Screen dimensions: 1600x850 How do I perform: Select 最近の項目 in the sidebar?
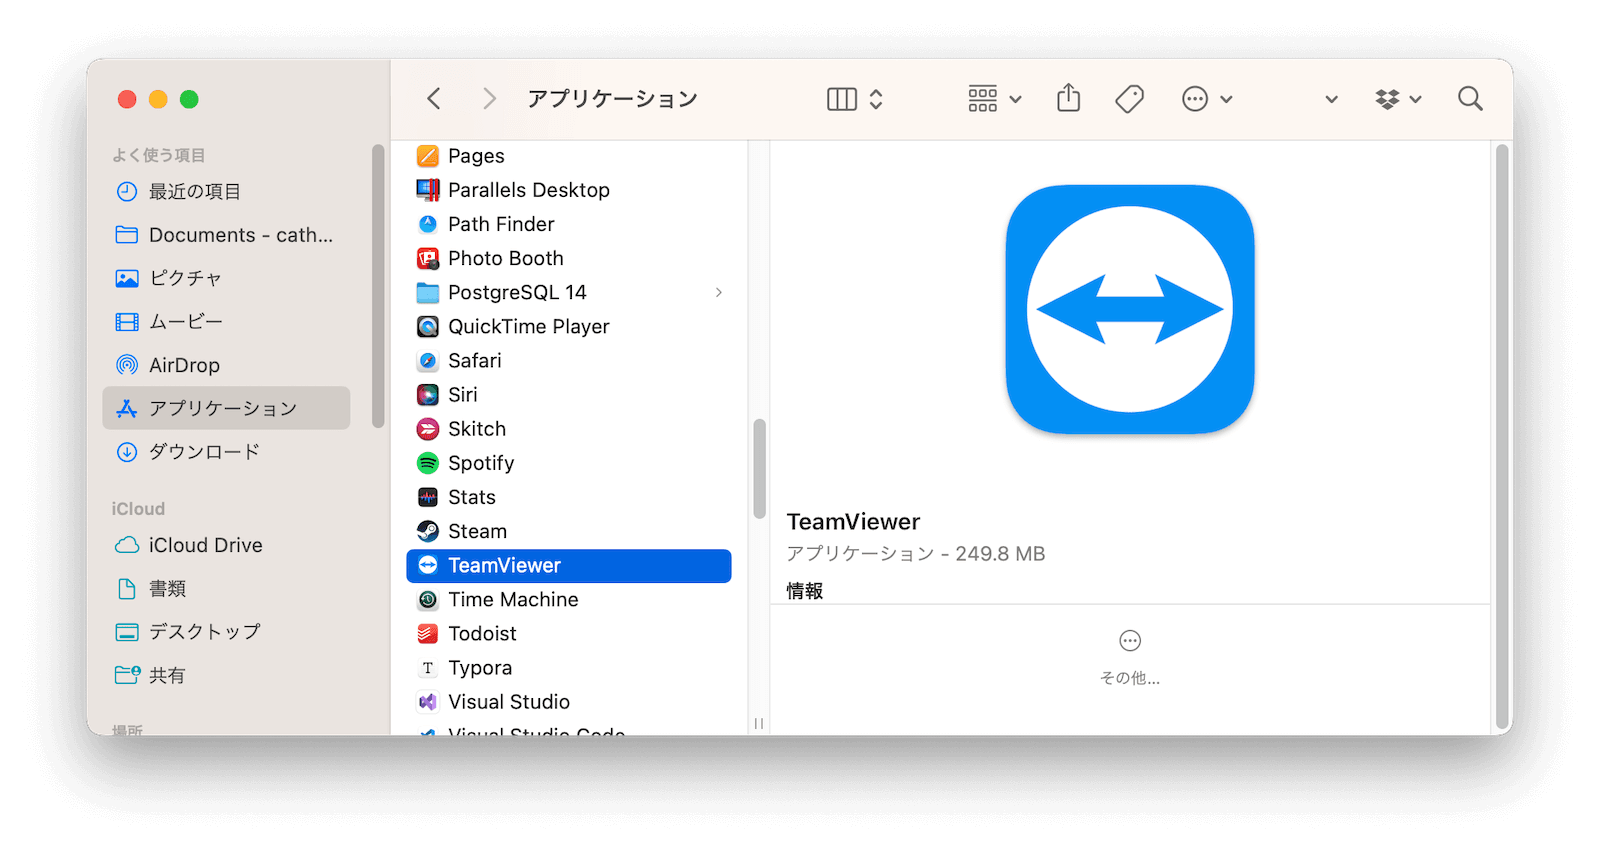pyautogui.click(x=226, y=192)
